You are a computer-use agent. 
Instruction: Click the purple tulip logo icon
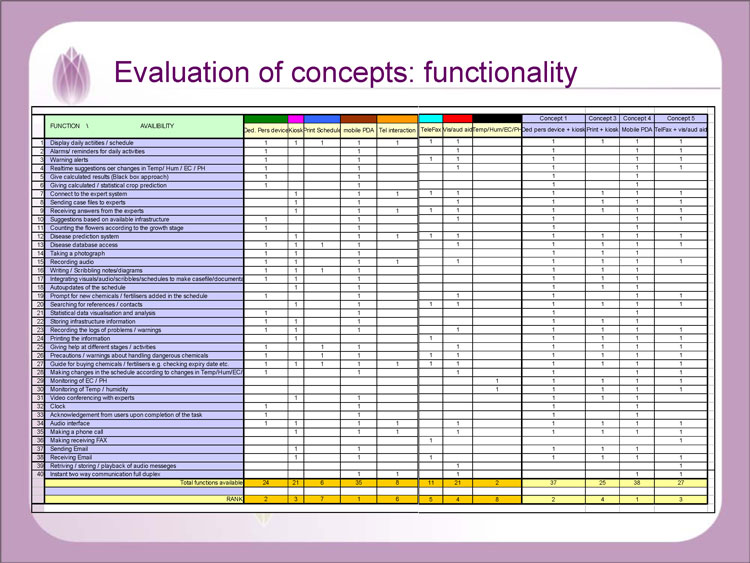pos(71,74)
